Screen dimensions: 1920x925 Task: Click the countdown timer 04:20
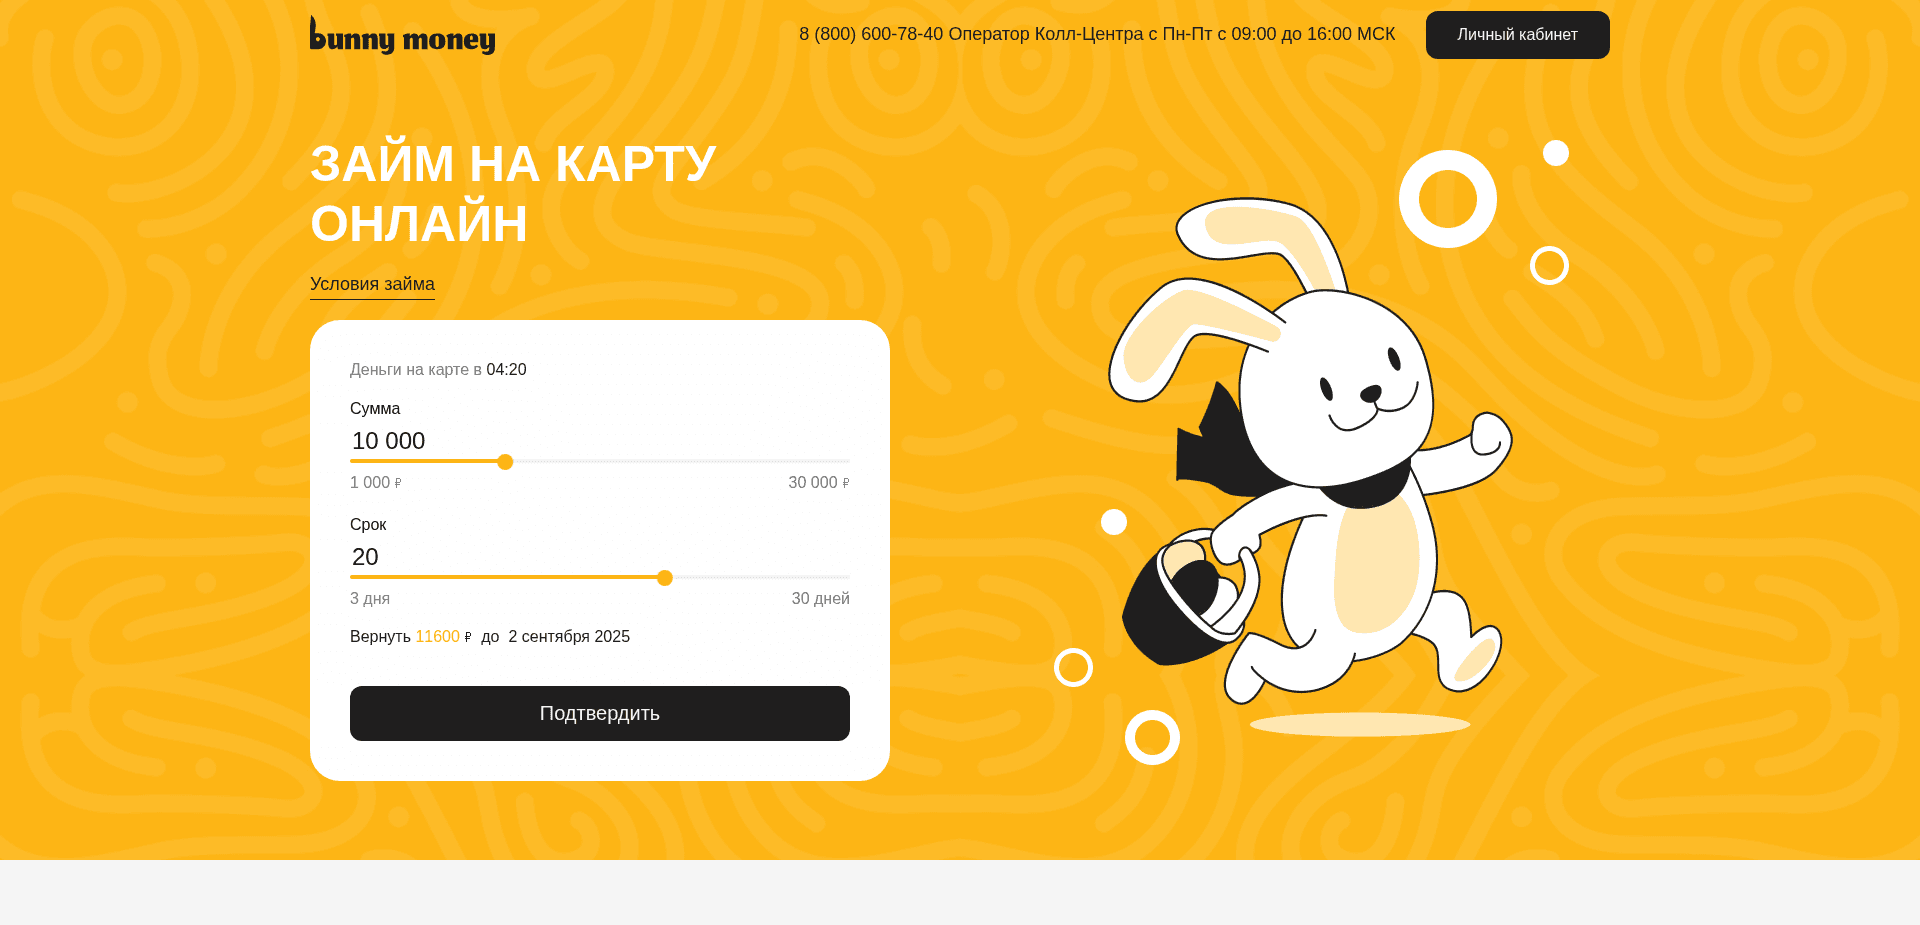[505, 369]
